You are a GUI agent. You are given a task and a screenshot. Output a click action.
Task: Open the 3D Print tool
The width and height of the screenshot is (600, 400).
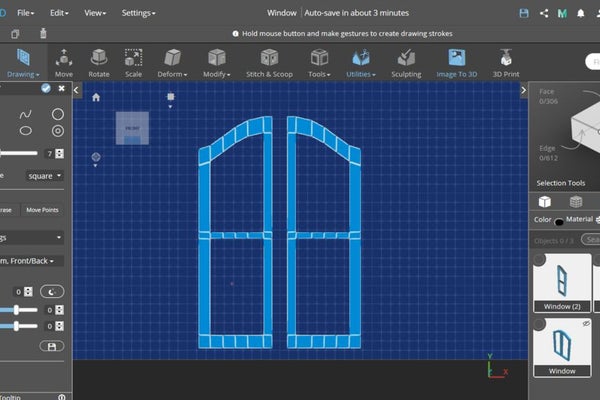pyautogui.click(x=506, y=62)
